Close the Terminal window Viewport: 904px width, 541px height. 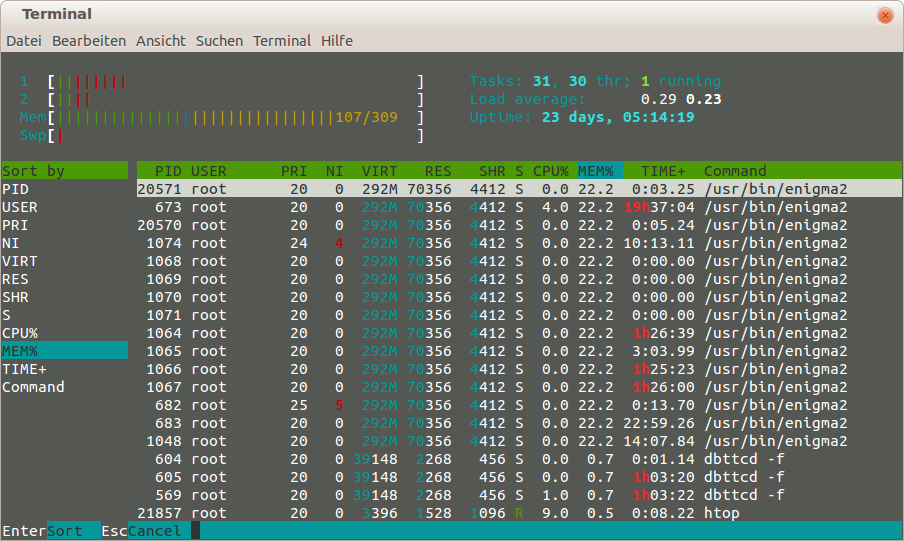pyautogui.click(x=884, y=15)
